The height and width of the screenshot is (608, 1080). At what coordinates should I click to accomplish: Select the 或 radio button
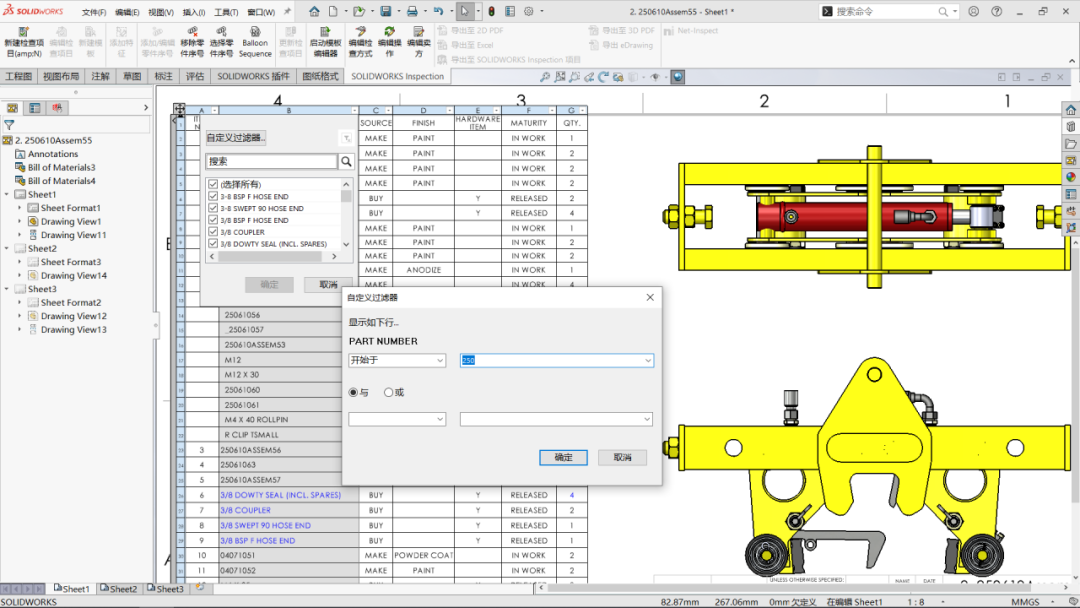coord(390,392)
